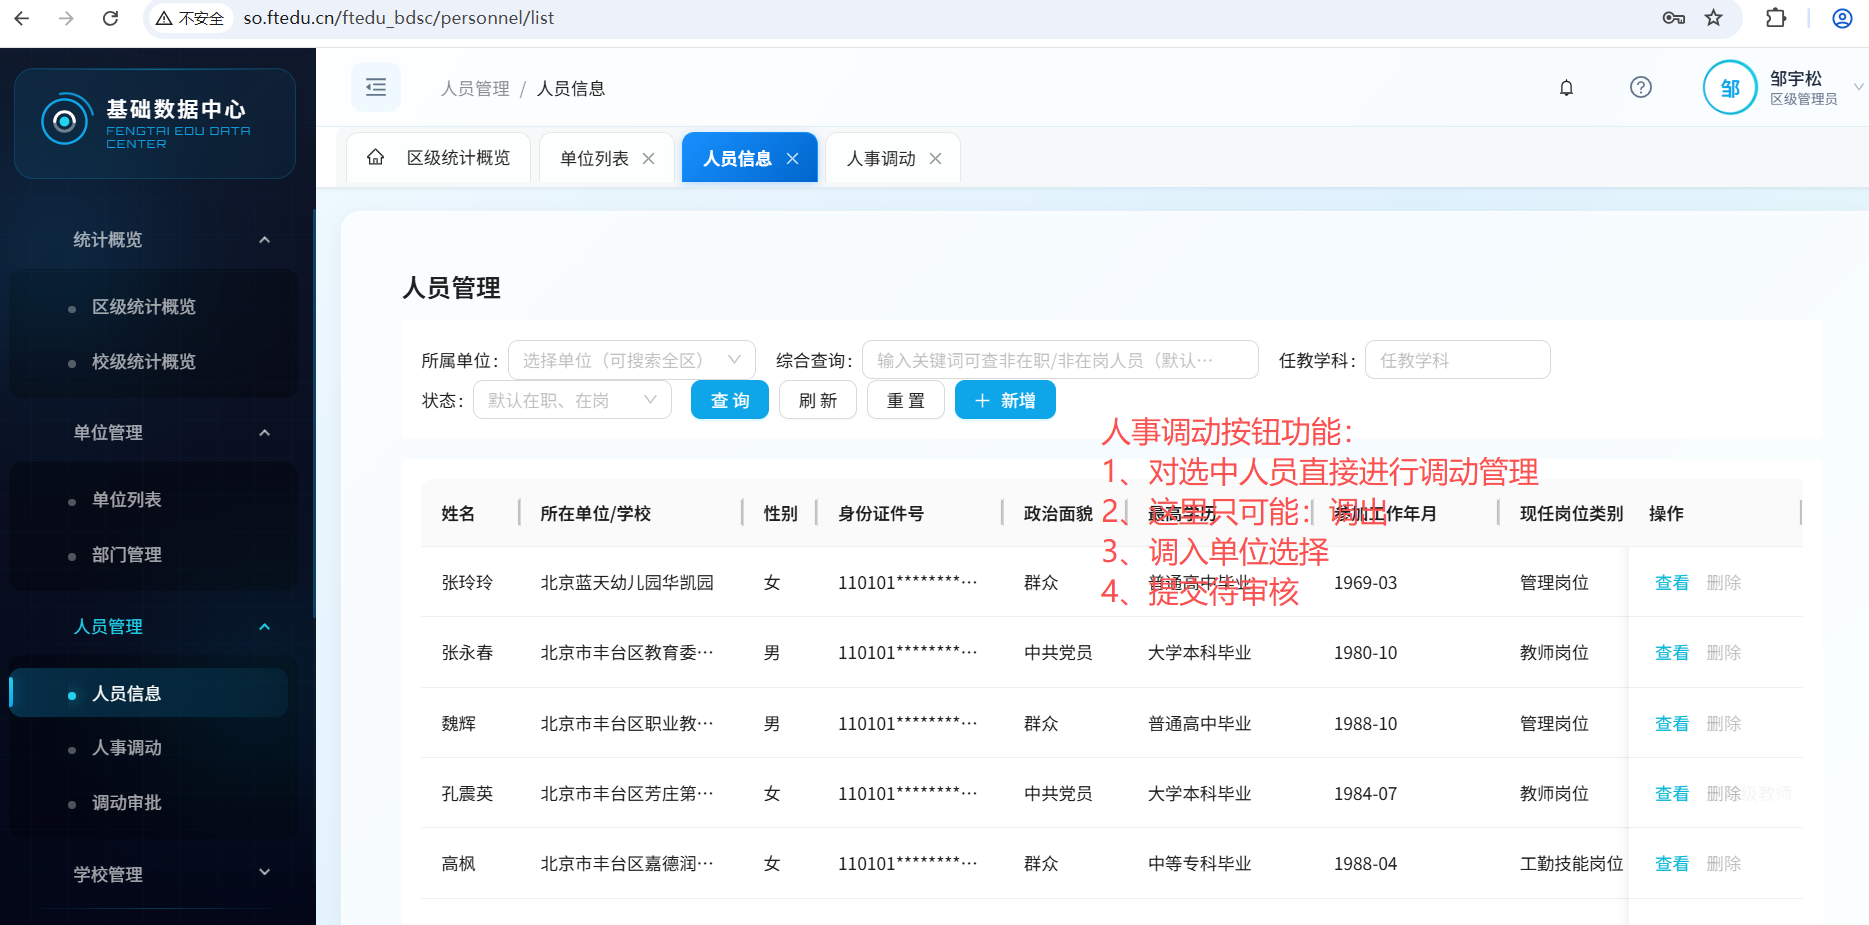The height and width of the screenshot is (925, 1869).
Task: Open the 状态 status dropdown
Action: pos(571,401)
